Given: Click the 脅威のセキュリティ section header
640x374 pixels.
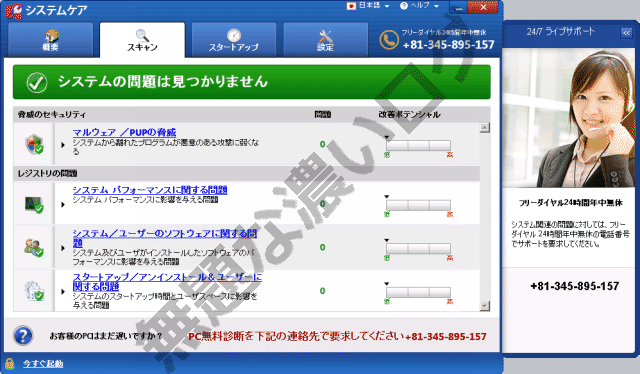Looking at the screenshot, I should [x=51, y=115].
